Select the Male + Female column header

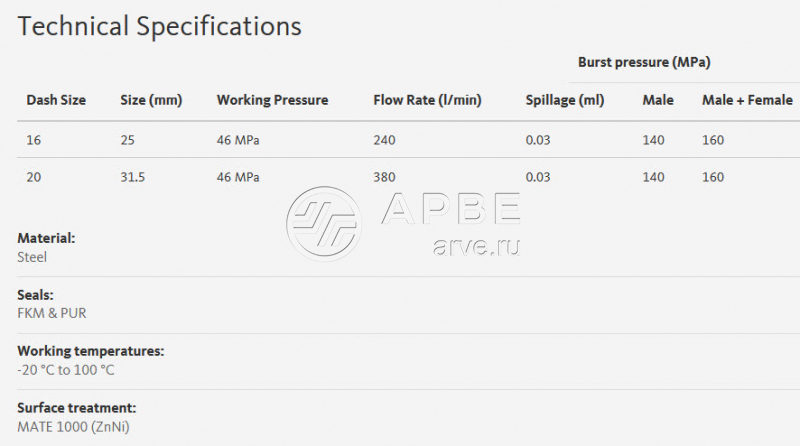(747, 100)
